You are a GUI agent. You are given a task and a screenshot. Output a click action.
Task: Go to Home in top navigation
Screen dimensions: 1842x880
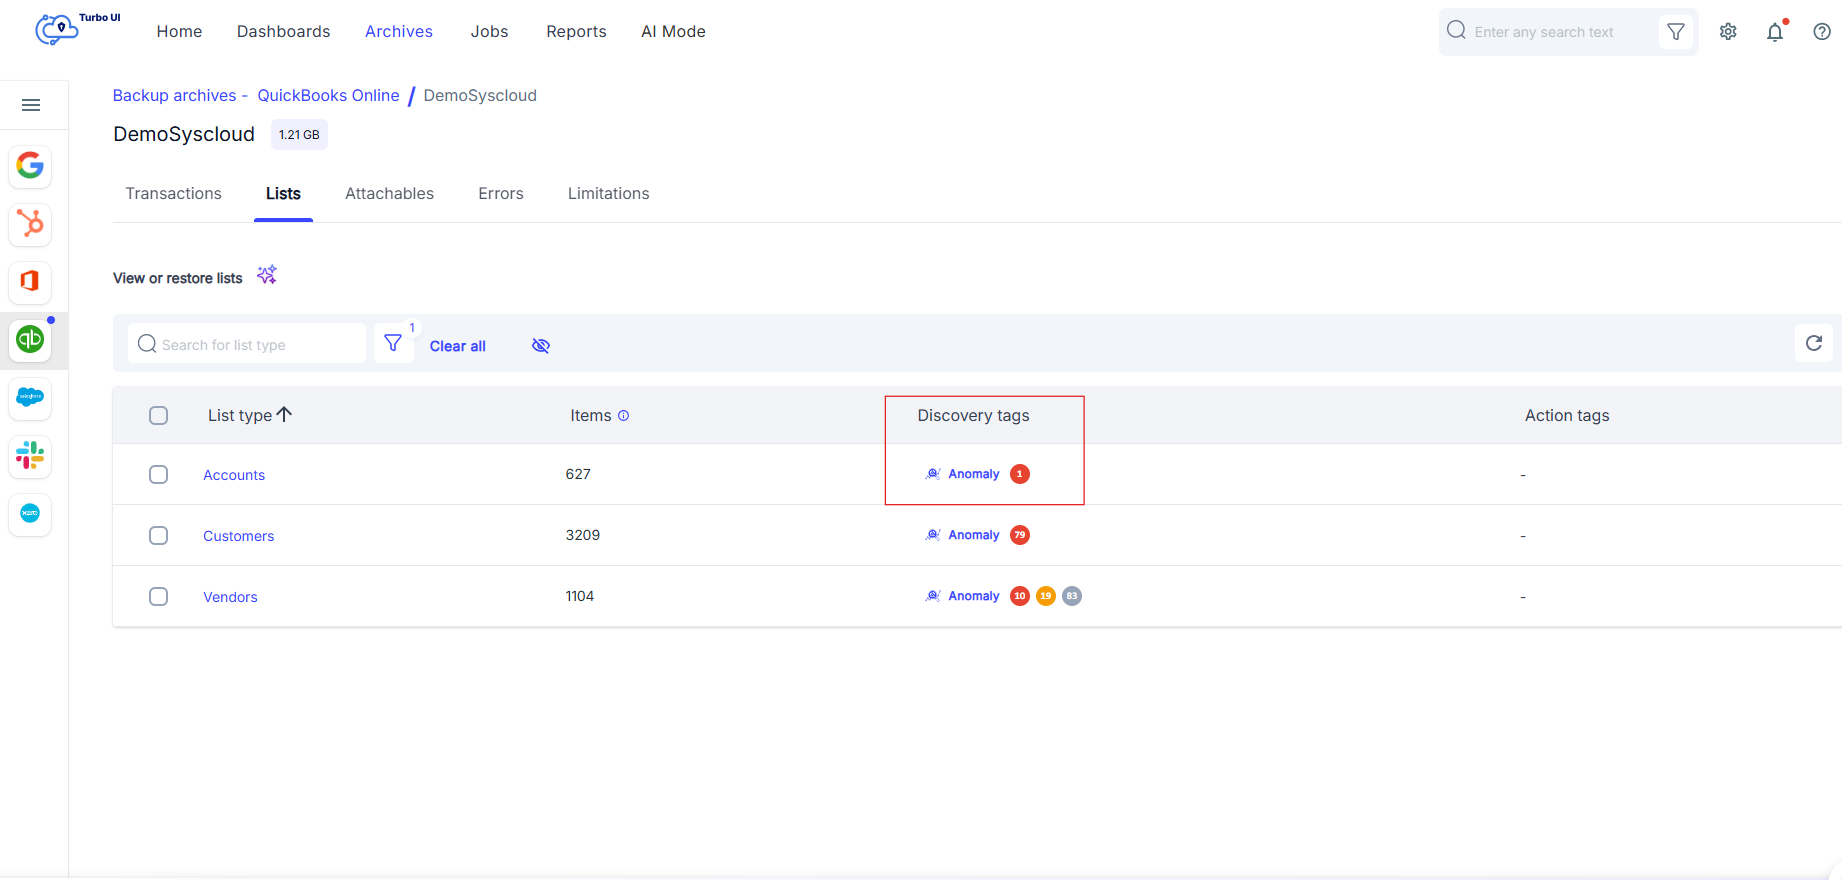point(180,31)
